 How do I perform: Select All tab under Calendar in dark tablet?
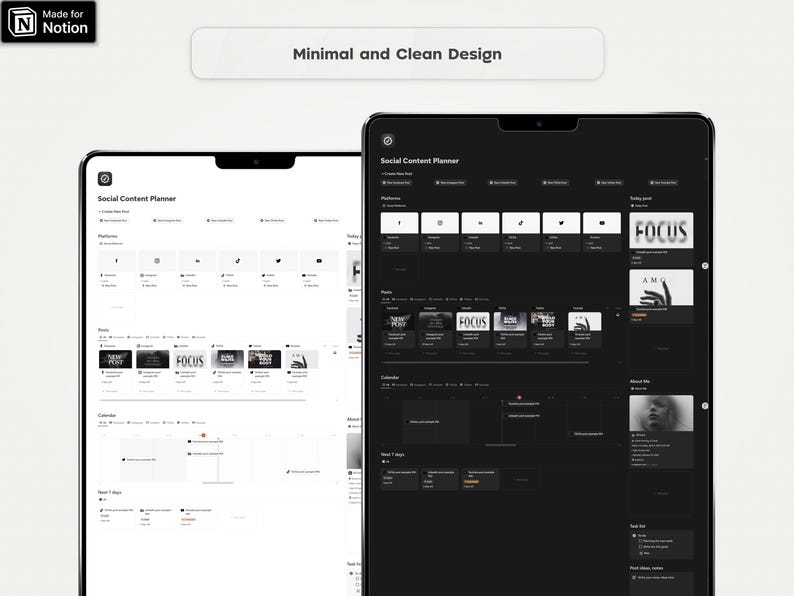pos(386,385)
